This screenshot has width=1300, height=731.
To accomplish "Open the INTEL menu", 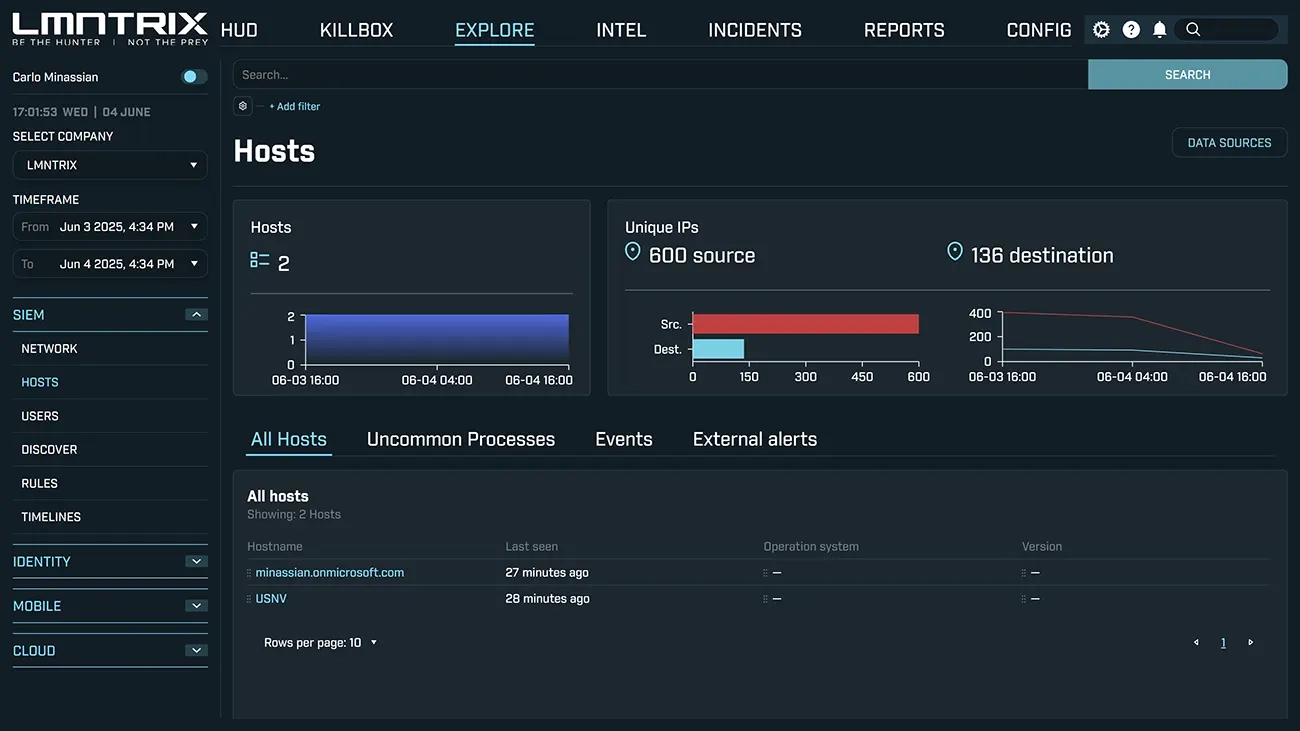I will [621, 30].
